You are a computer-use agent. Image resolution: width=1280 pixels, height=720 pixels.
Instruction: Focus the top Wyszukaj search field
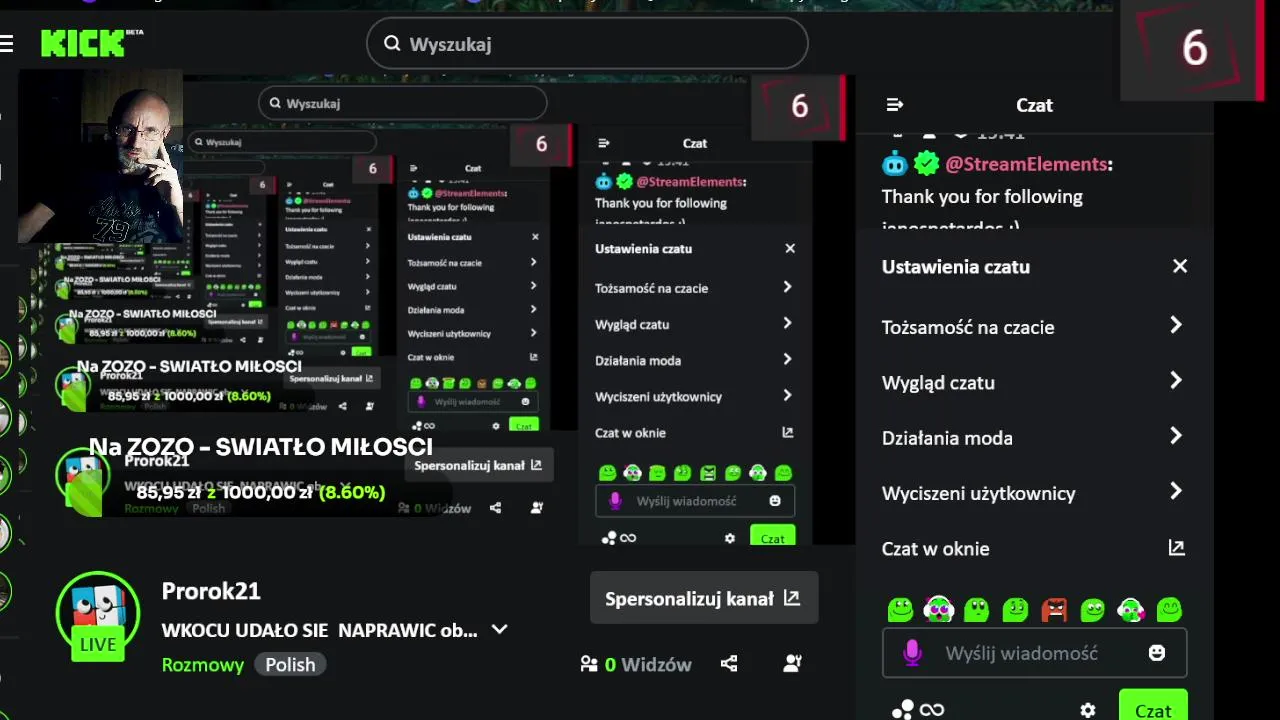(587, 44)
